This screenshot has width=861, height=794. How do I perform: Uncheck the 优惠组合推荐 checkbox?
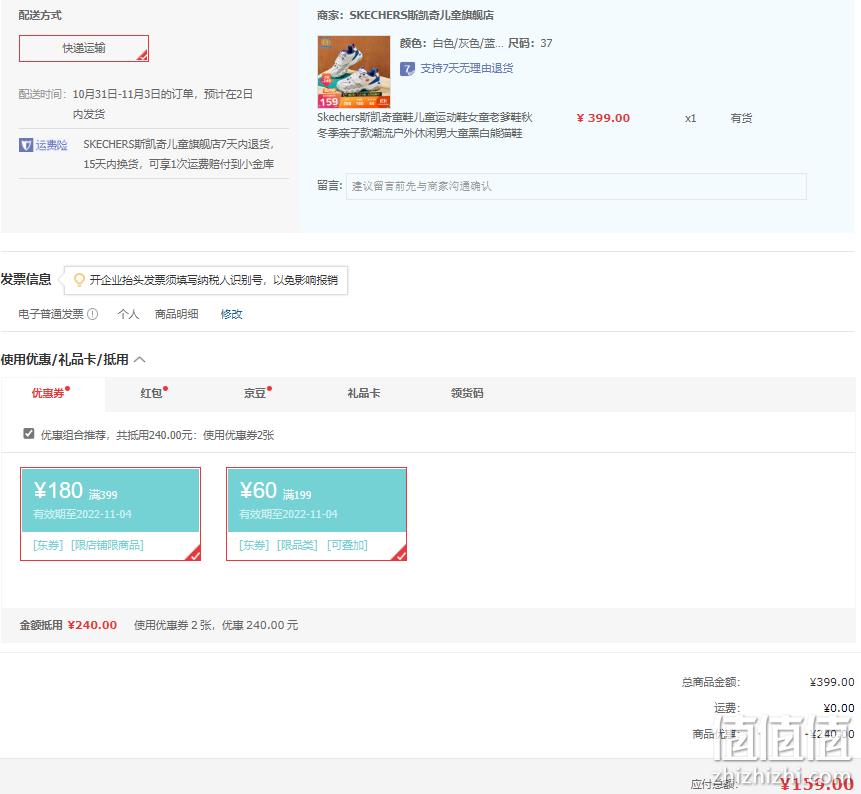click(29, 434)
